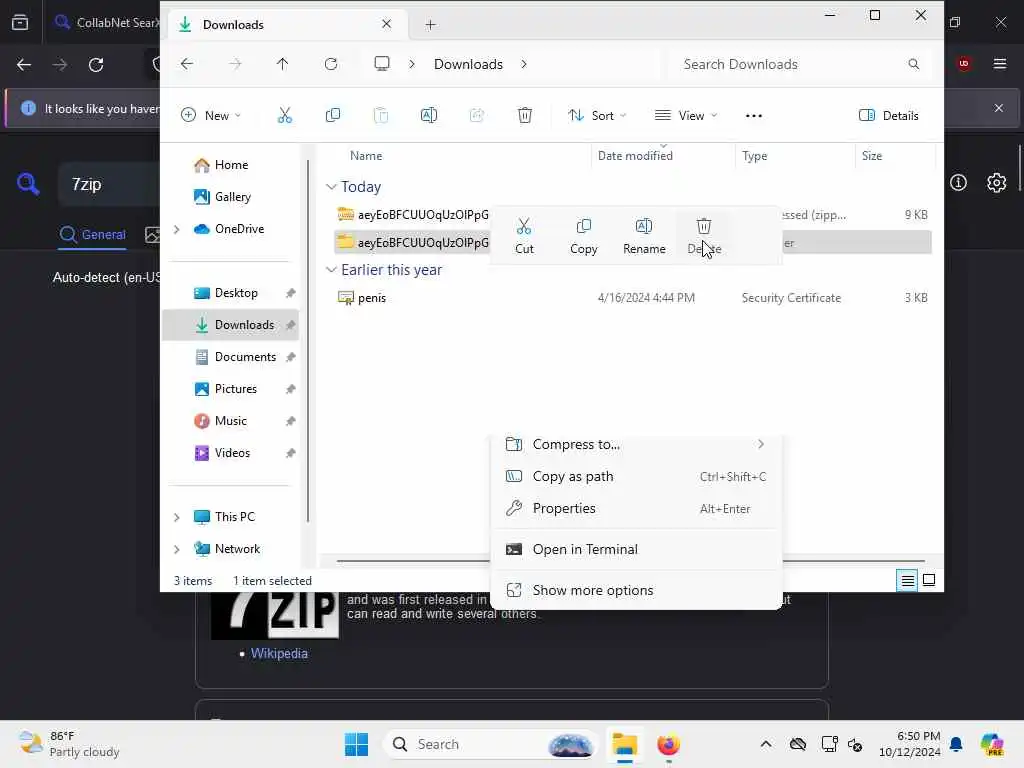Toggle the Details pane
The image size is (1024, 768).
point(888,116)
